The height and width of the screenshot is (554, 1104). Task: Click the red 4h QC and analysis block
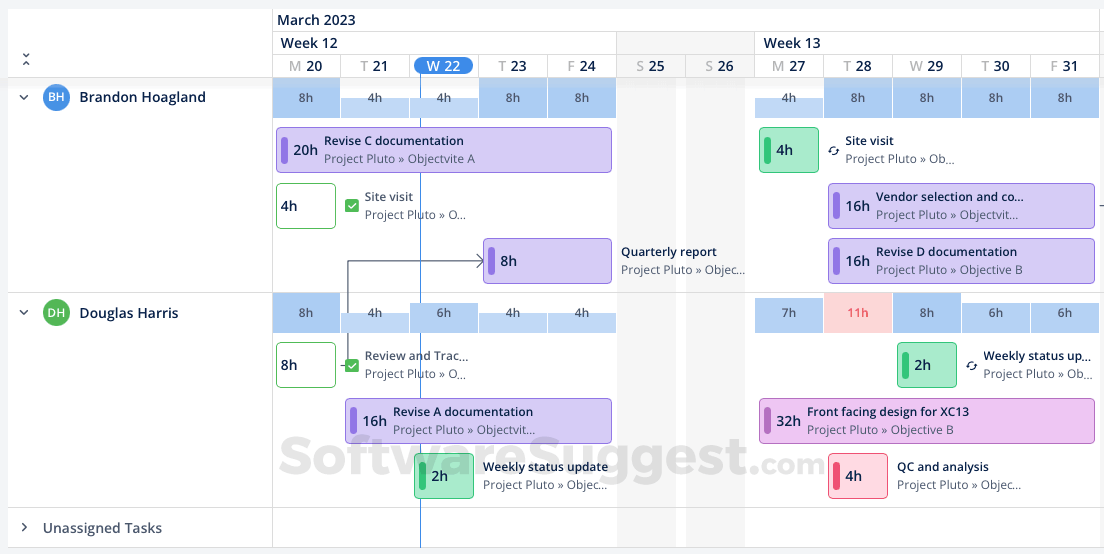tap(857, 476)
